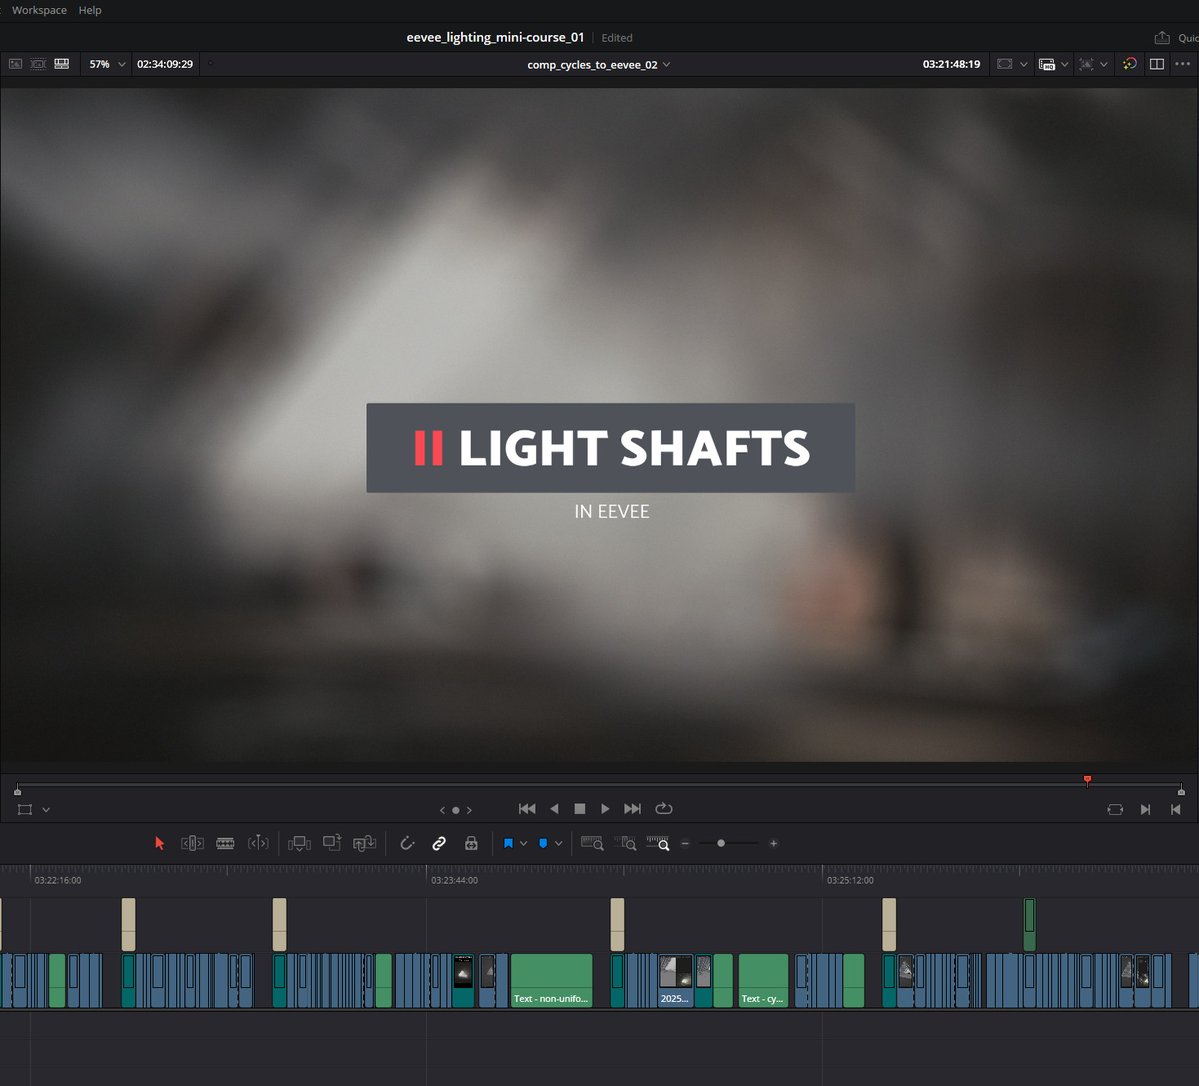Click the Full Extent Zoom icon
The image size is (1199, 1086).
pos(592,843)
